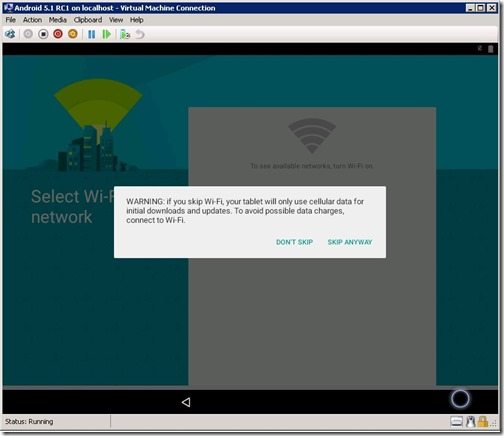Click the Revert undo toolbar icon

[140, 34]
